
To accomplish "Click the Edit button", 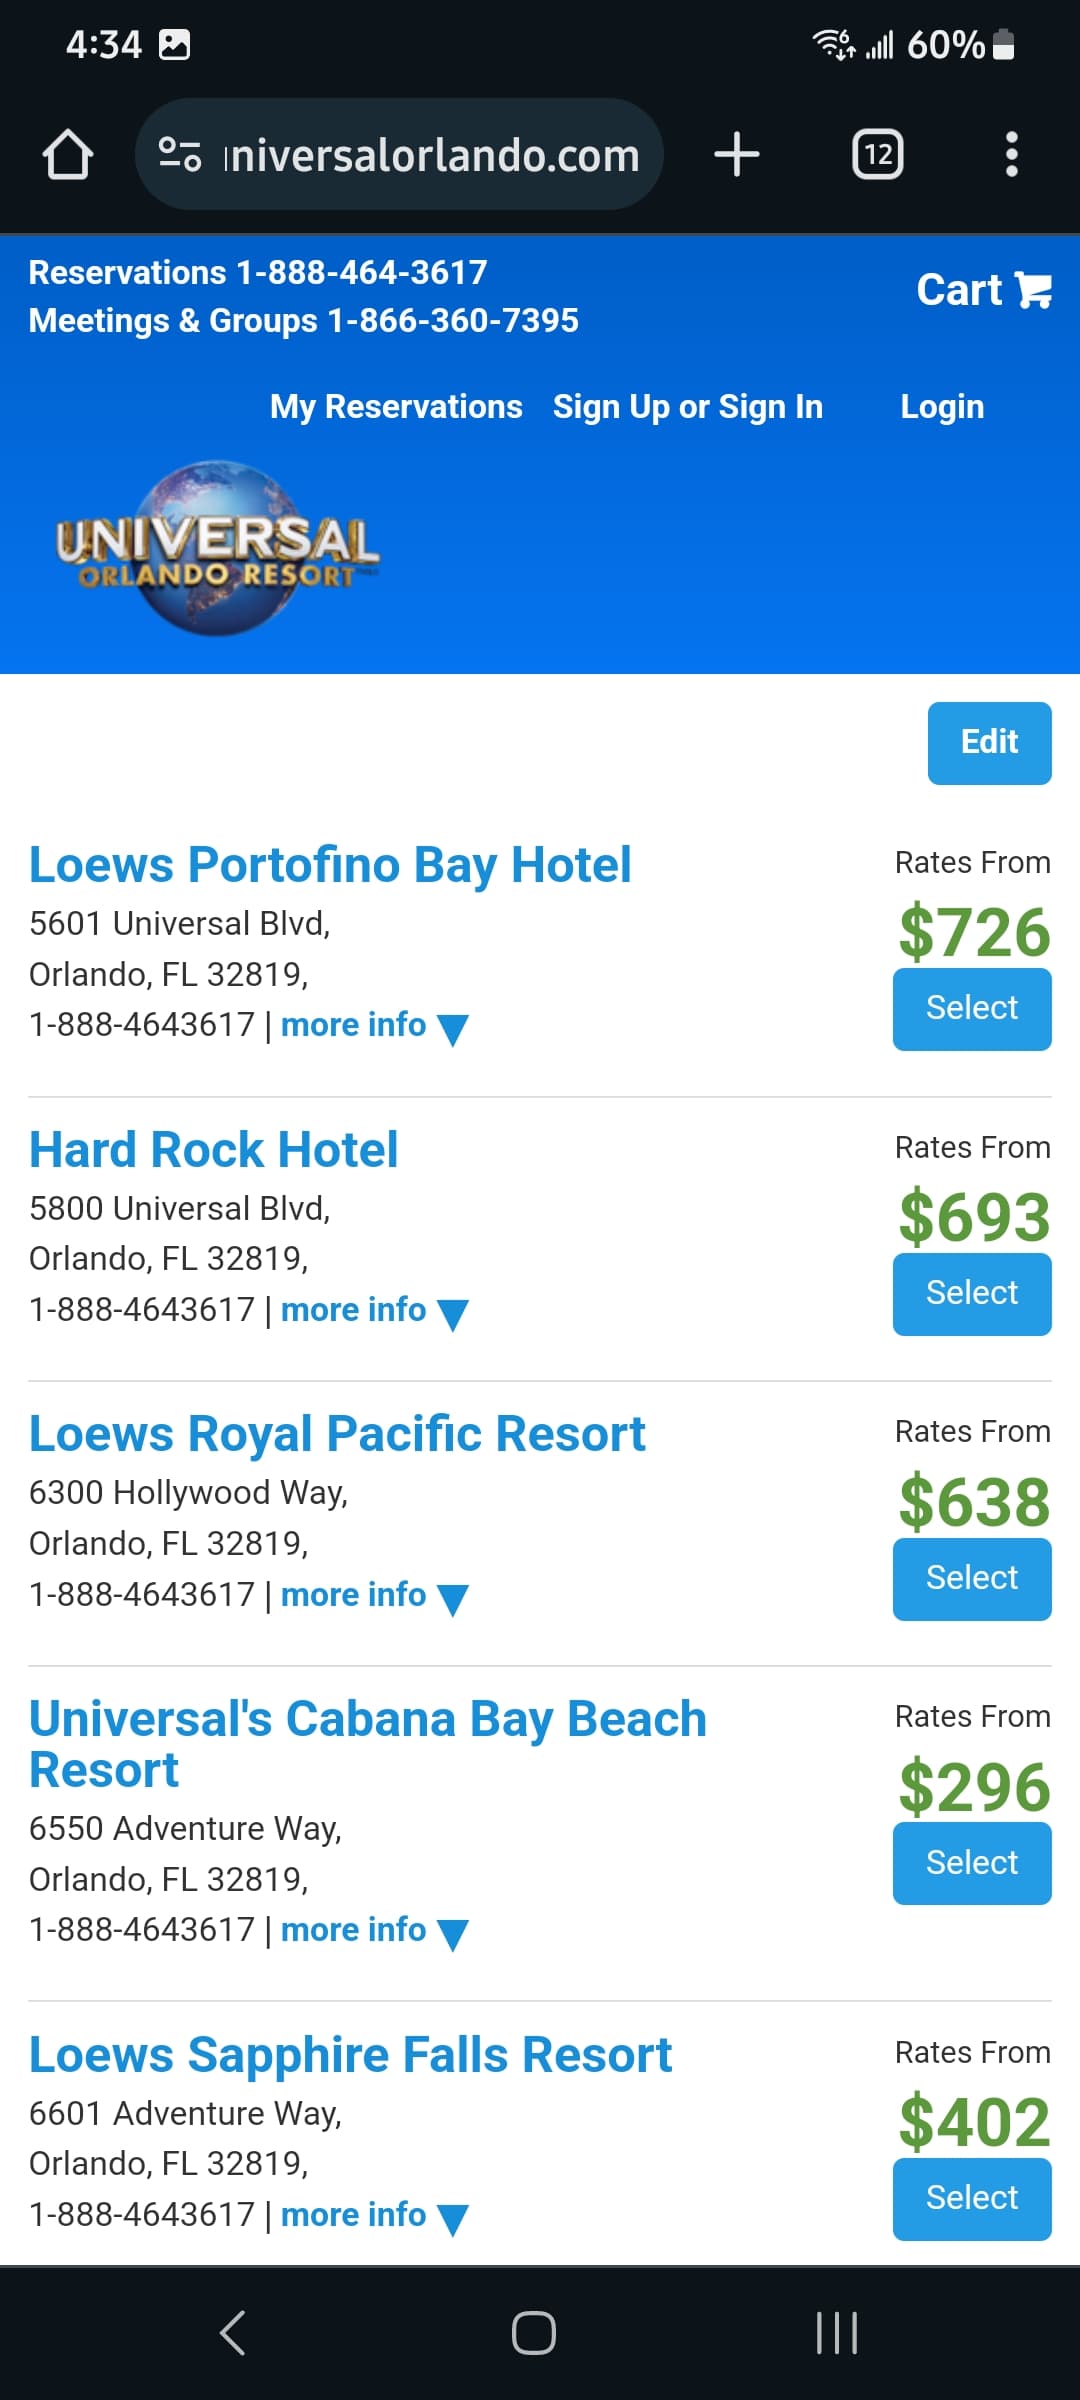I will [x=989, y=743].
